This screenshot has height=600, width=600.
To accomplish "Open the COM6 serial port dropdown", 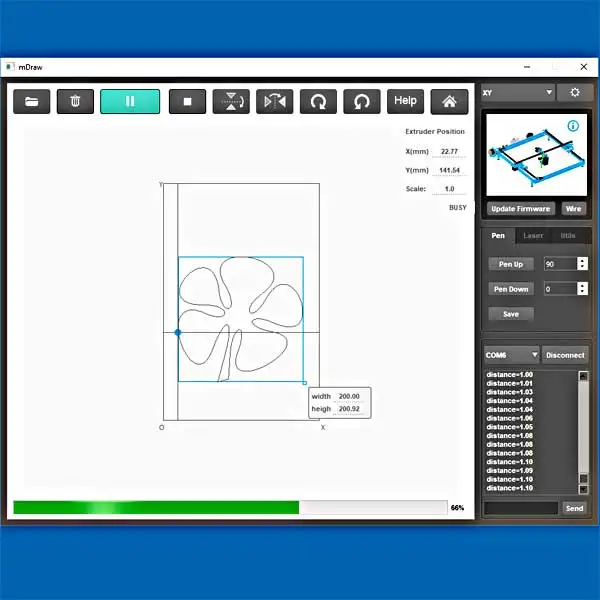I will click(511, 355).
